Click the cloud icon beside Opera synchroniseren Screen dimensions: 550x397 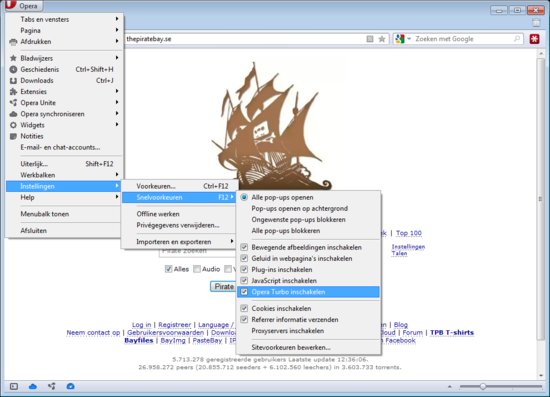point(13,114)
